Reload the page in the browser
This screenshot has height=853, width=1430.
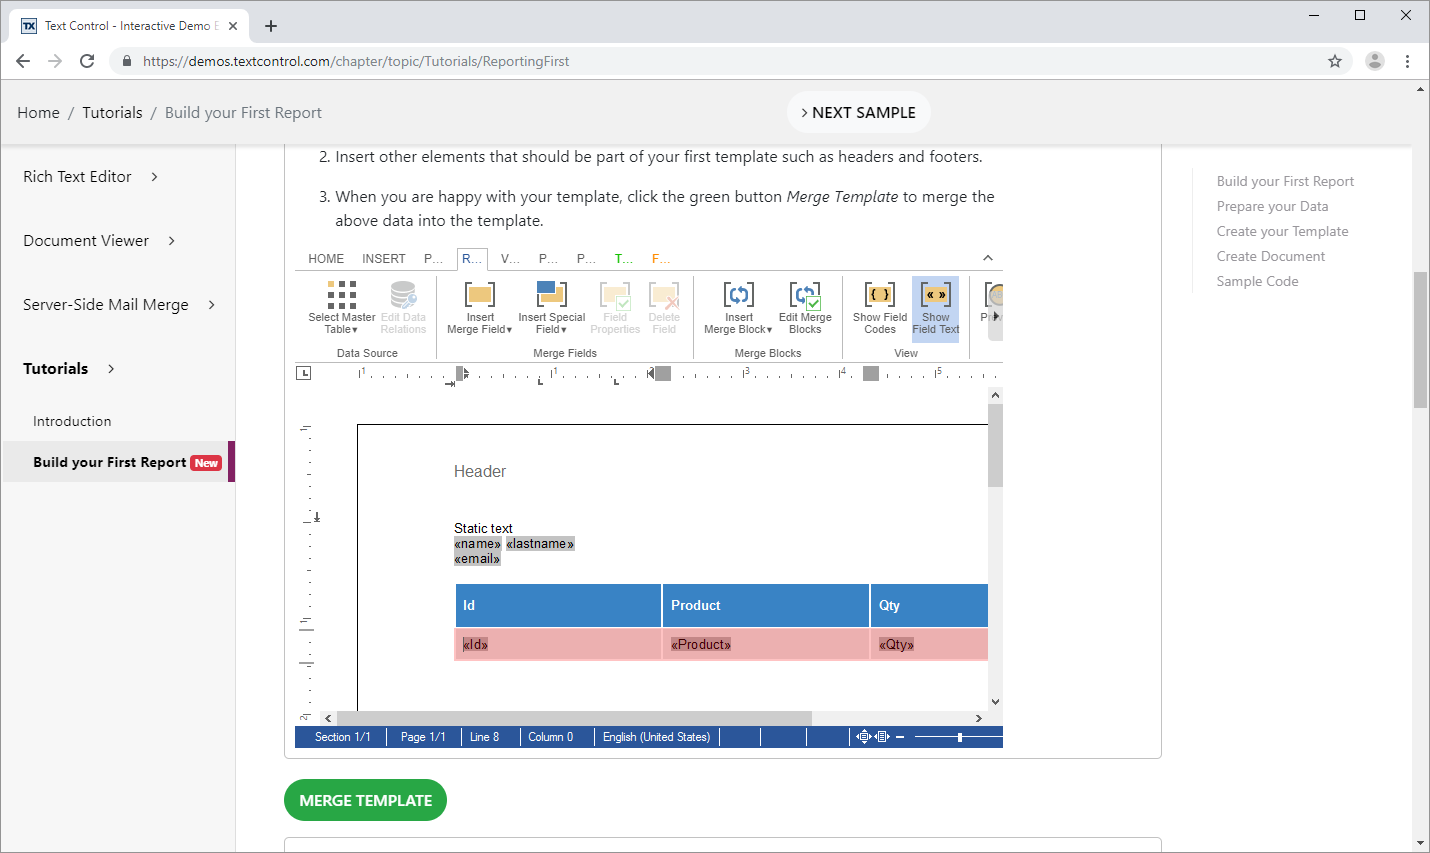[x=87, y=61]
